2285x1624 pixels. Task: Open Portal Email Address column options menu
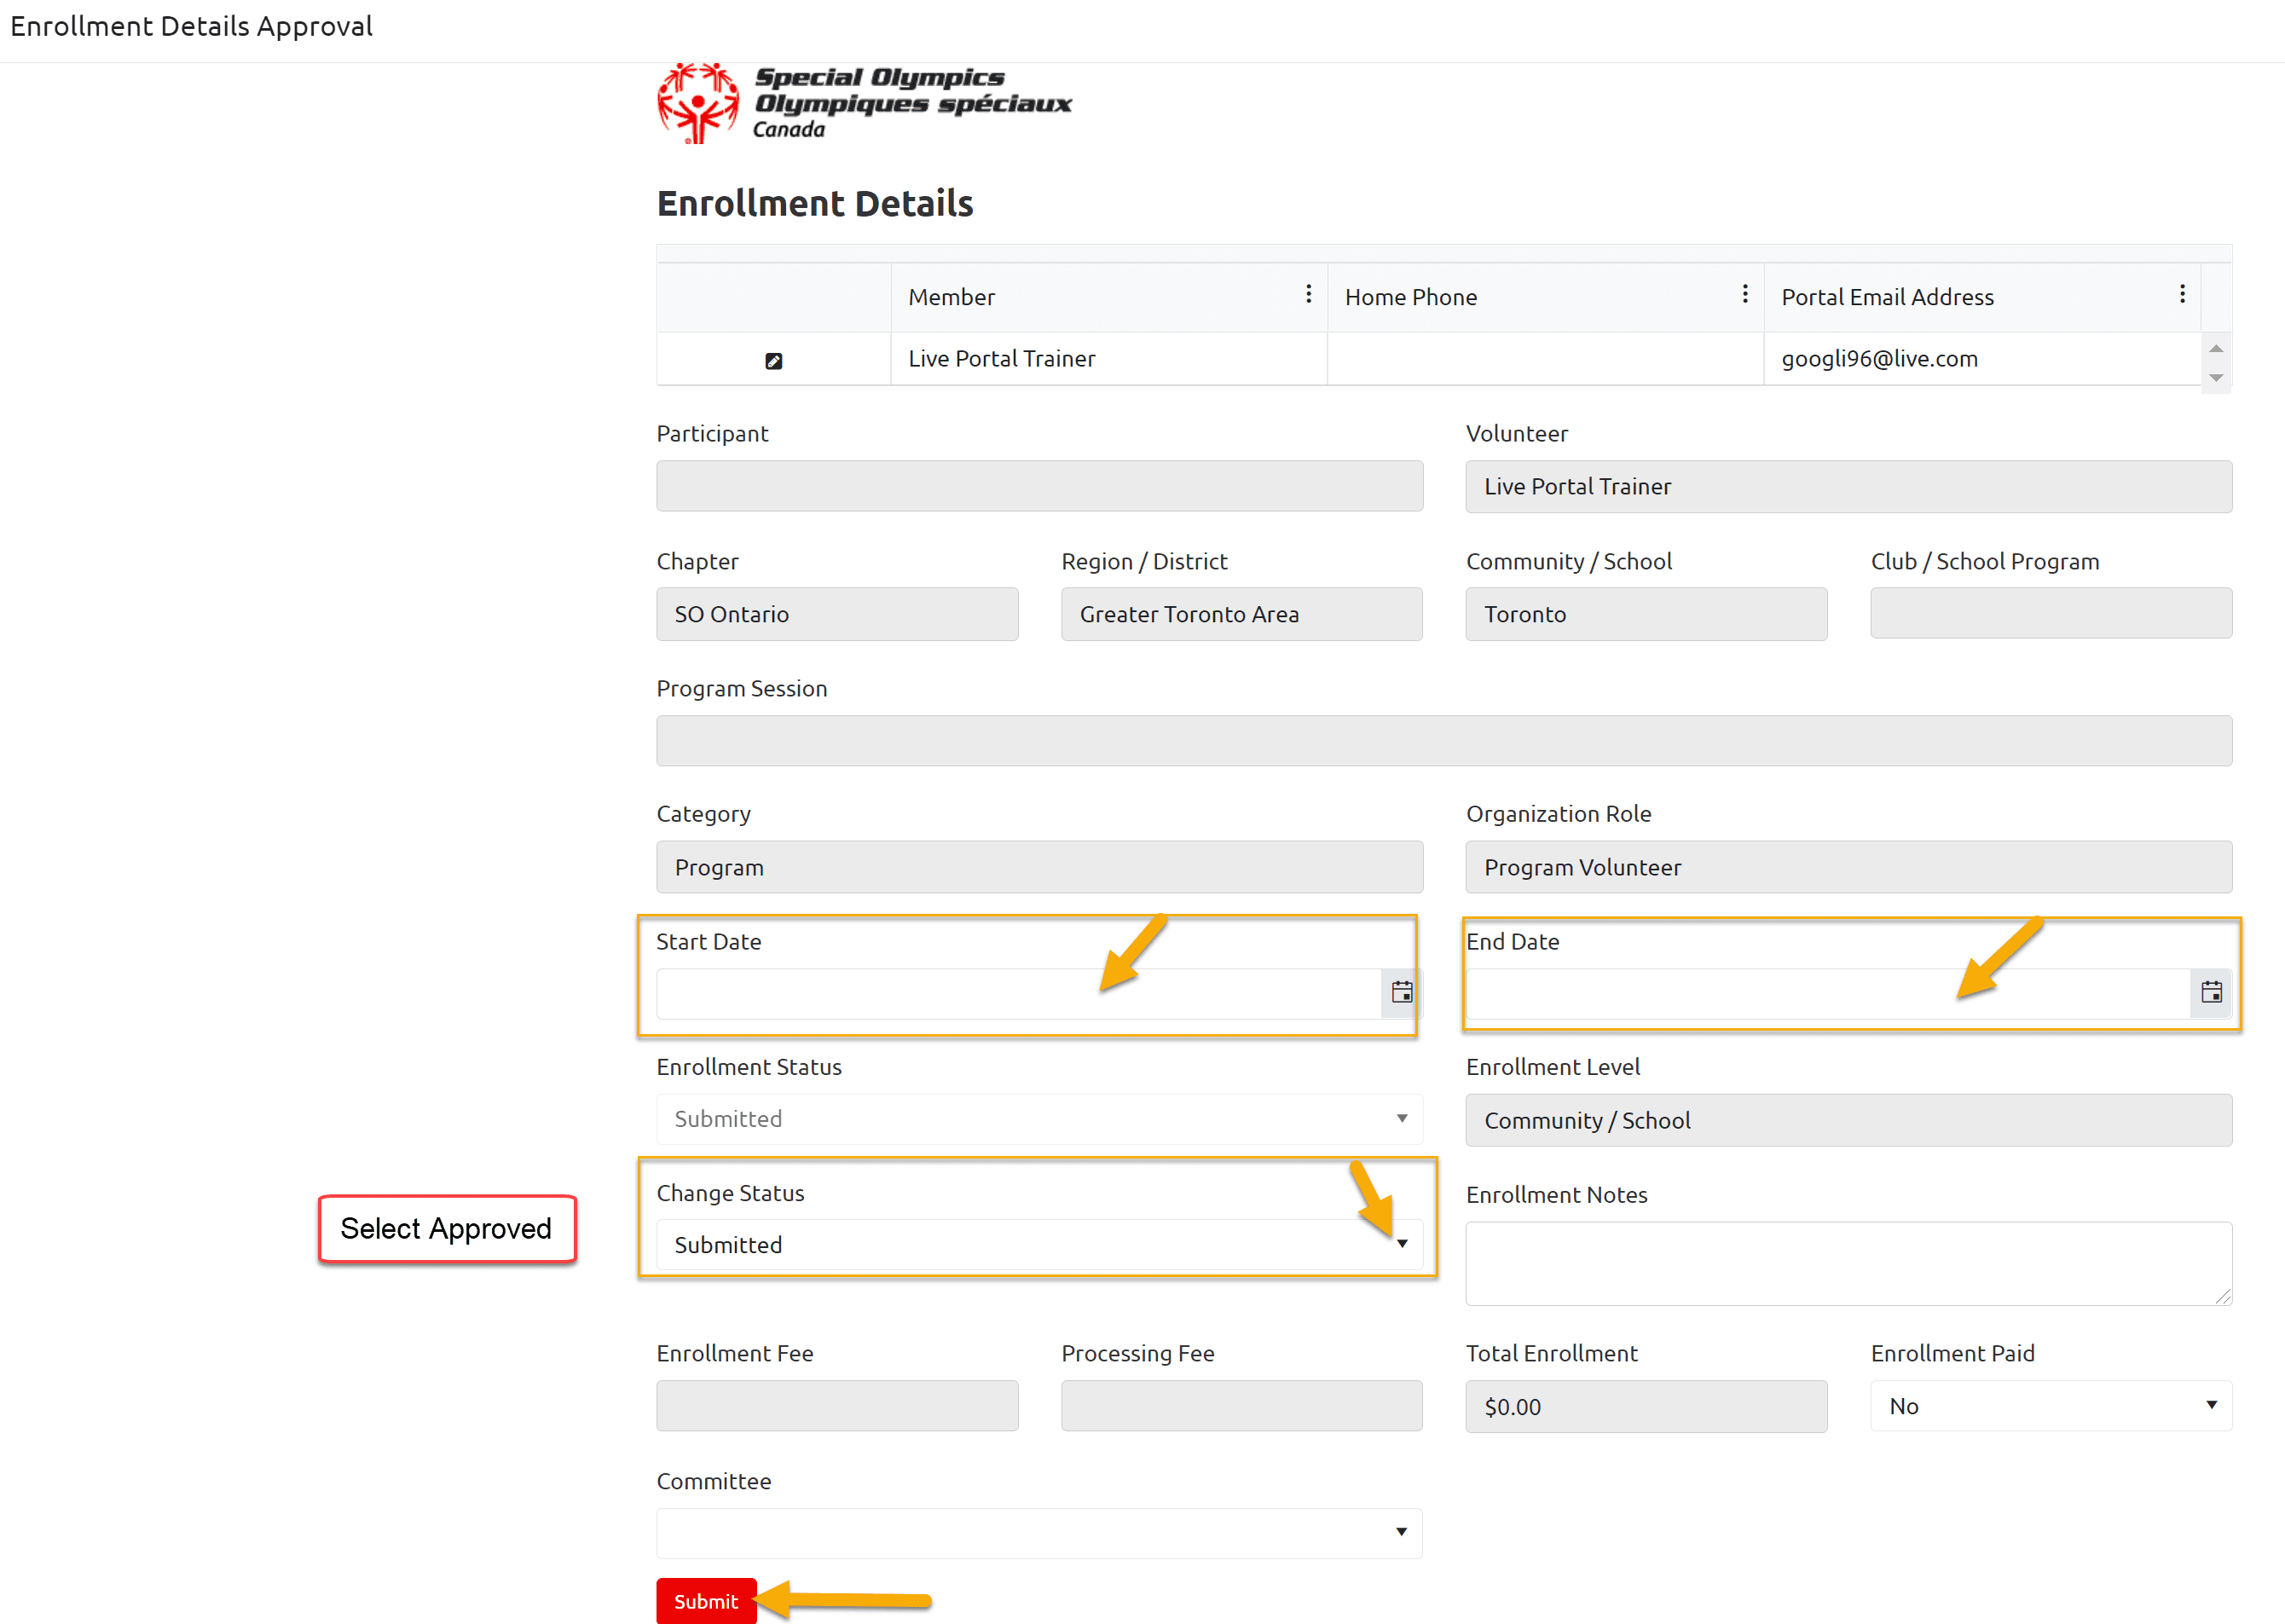click(2182, 294)
